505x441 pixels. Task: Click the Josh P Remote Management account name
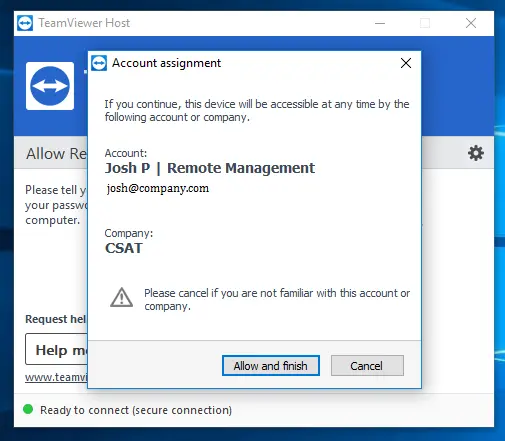pyautogui.click(x=210, y=168)
